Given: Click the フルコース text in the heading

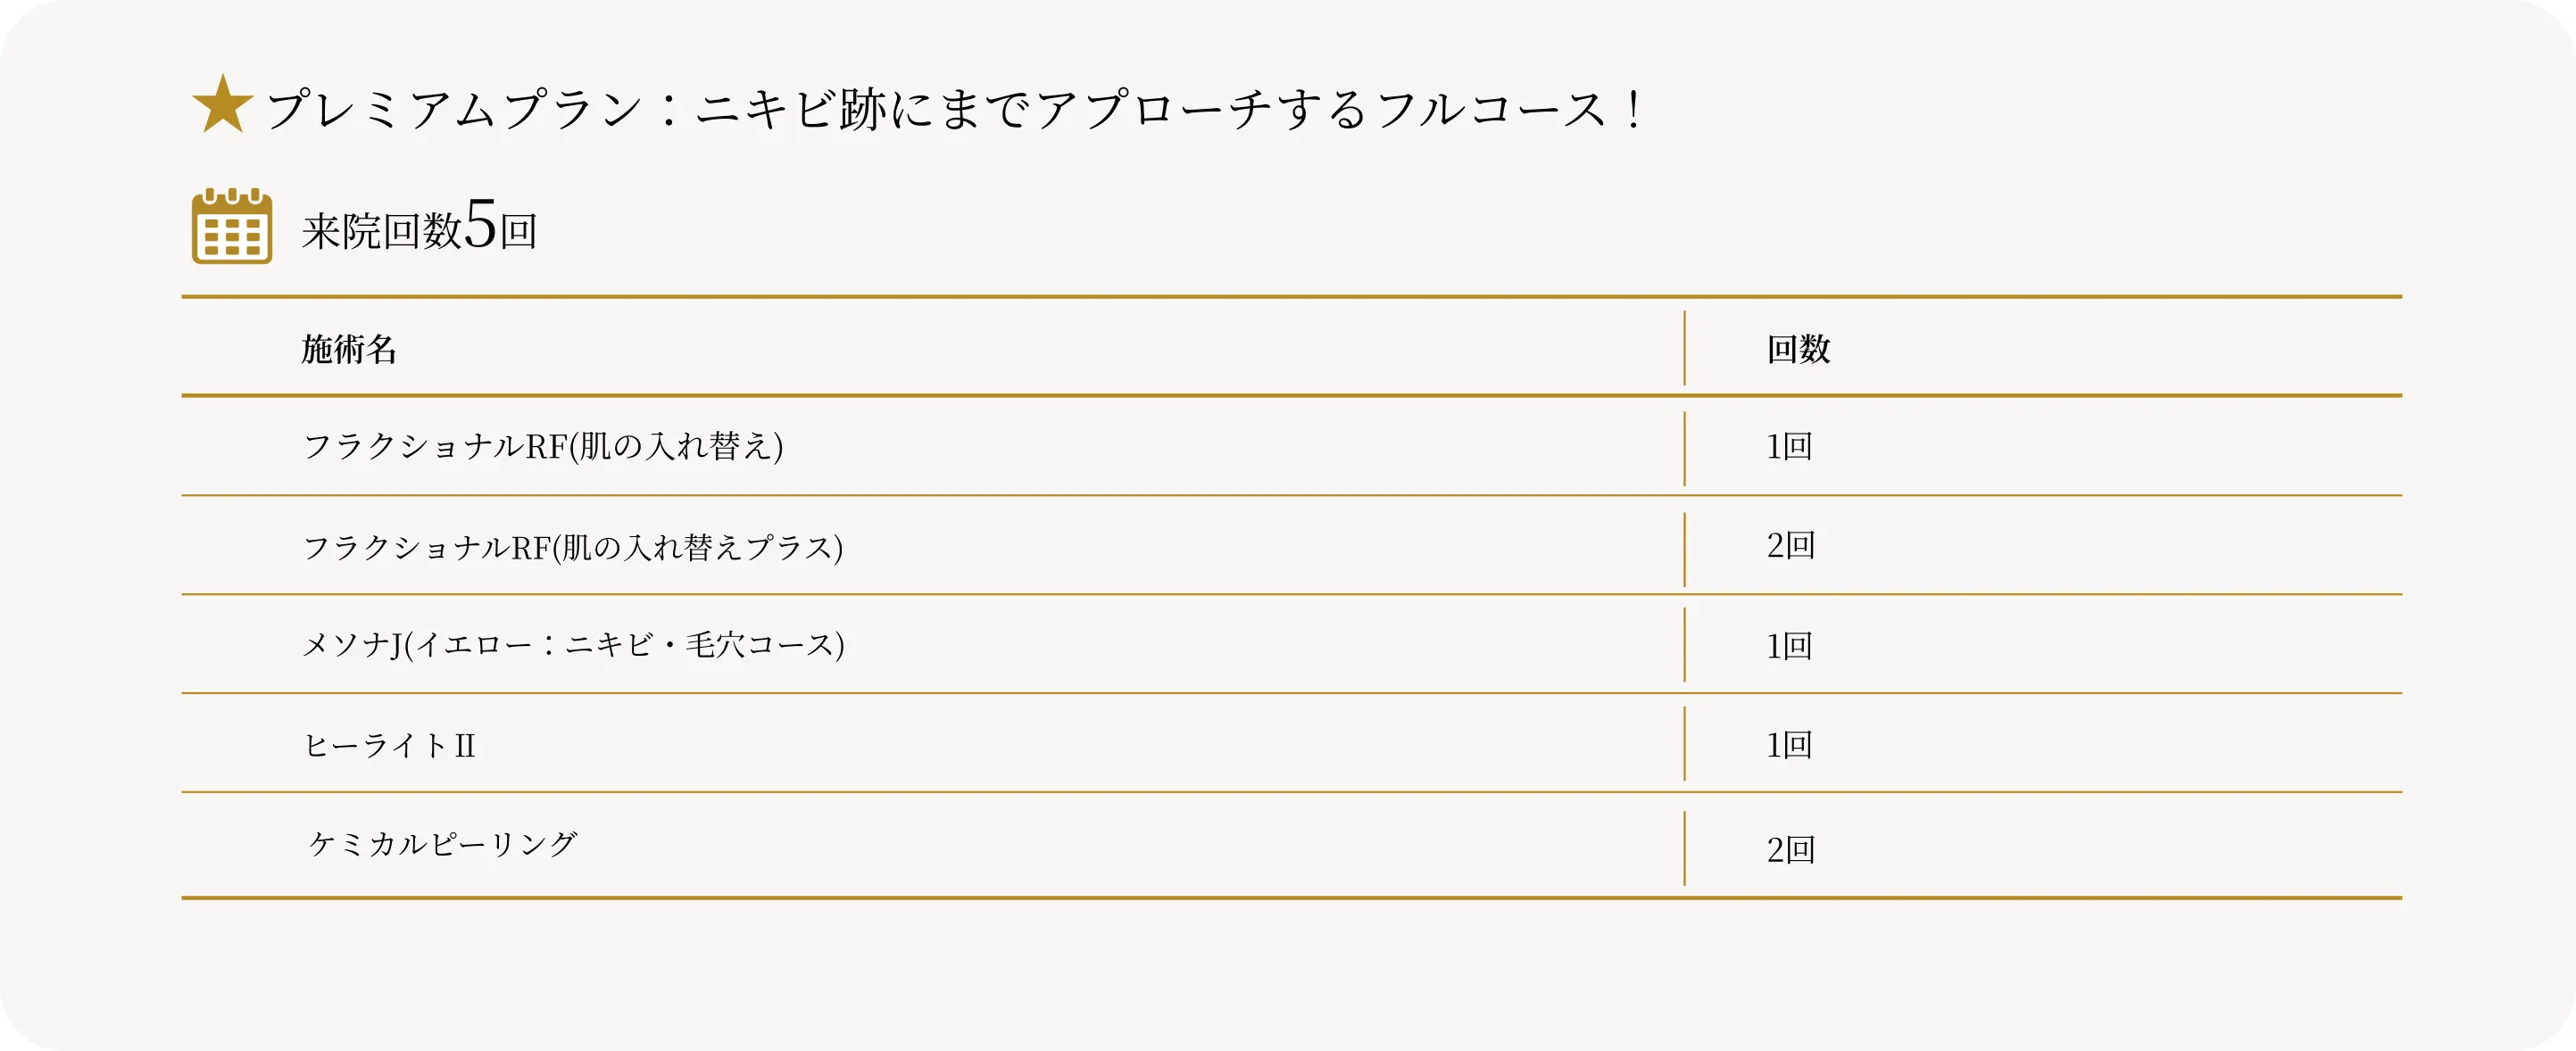Looking at the screenshot, I should coord(1490,109).
